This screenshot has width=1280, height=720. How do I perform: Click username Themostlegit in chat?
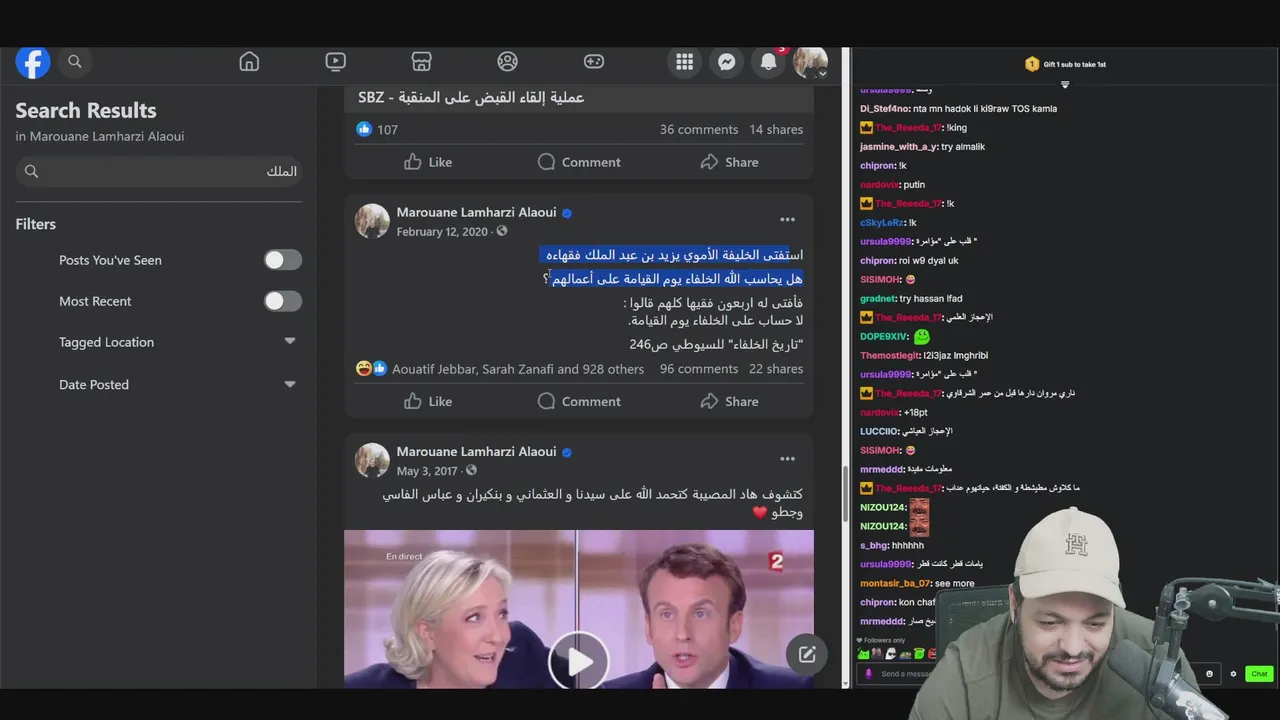tap(889, 355)
